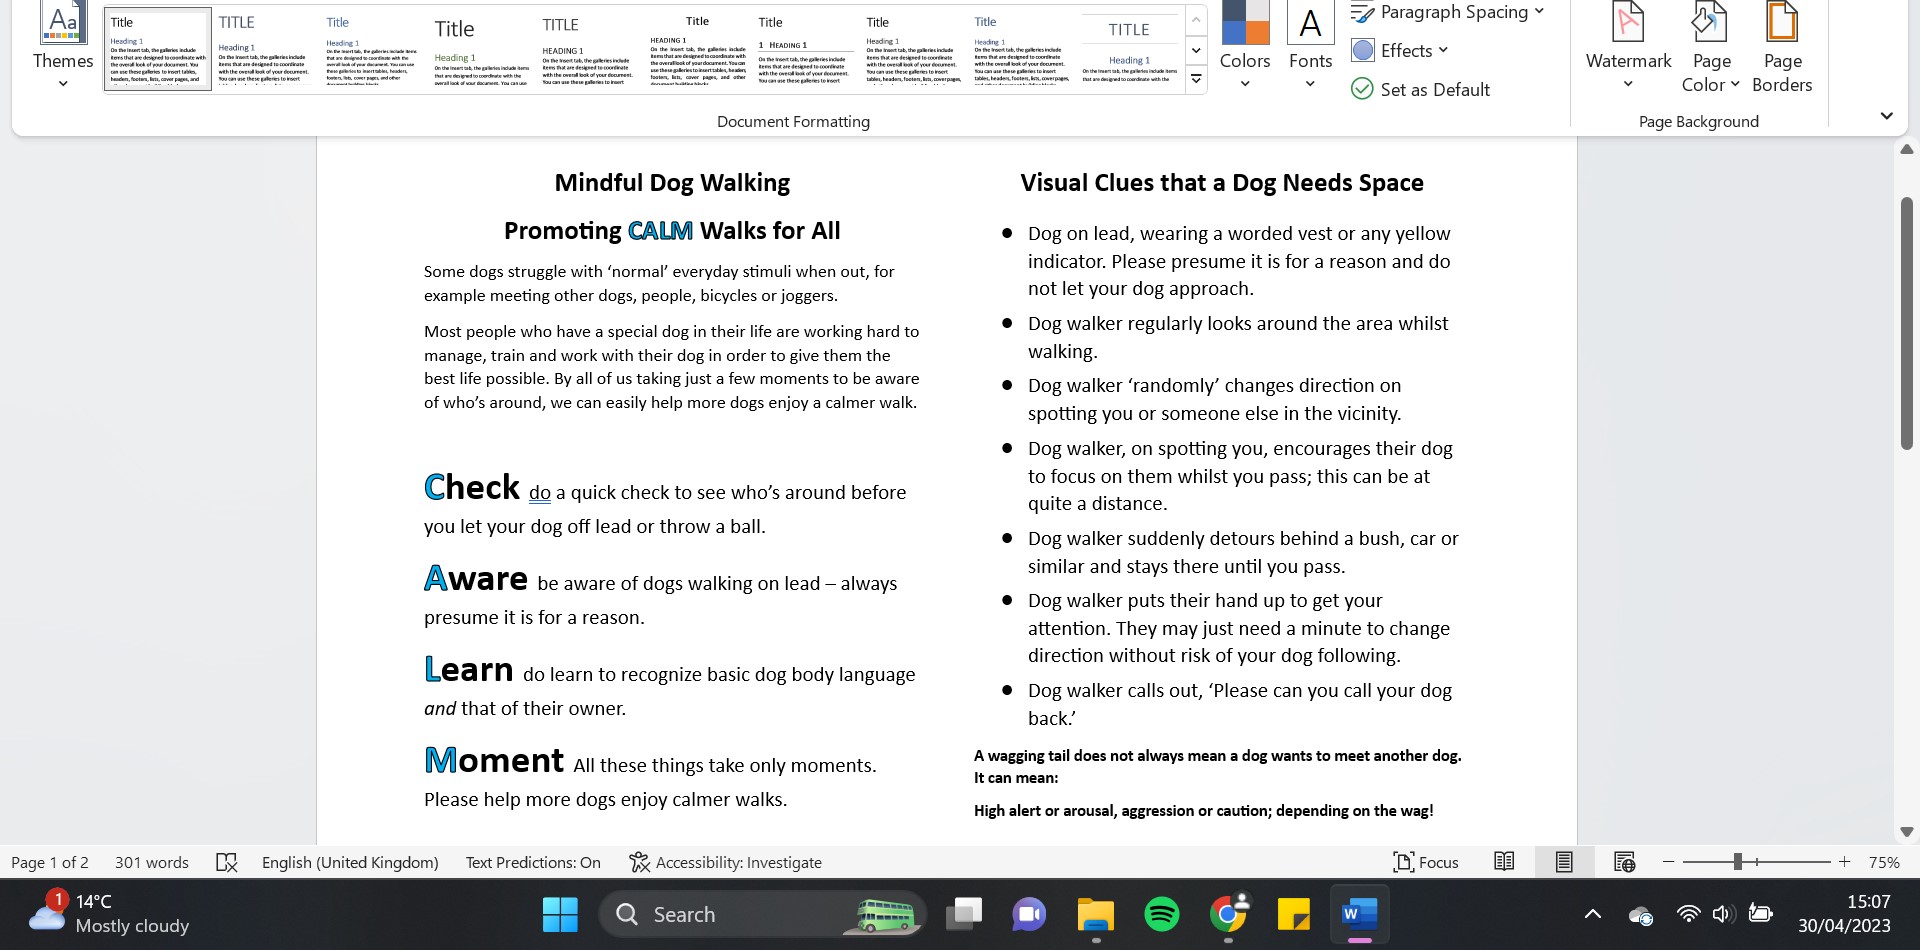Change language English (United Kingdom)
Screen dimensions: 1920x950
350,862
